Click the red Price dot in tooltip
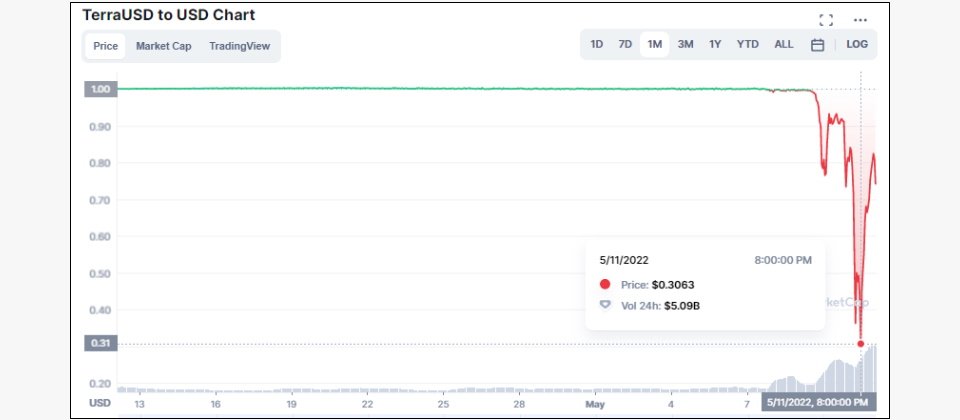This screenshot has height=420, width=960. 606,284
